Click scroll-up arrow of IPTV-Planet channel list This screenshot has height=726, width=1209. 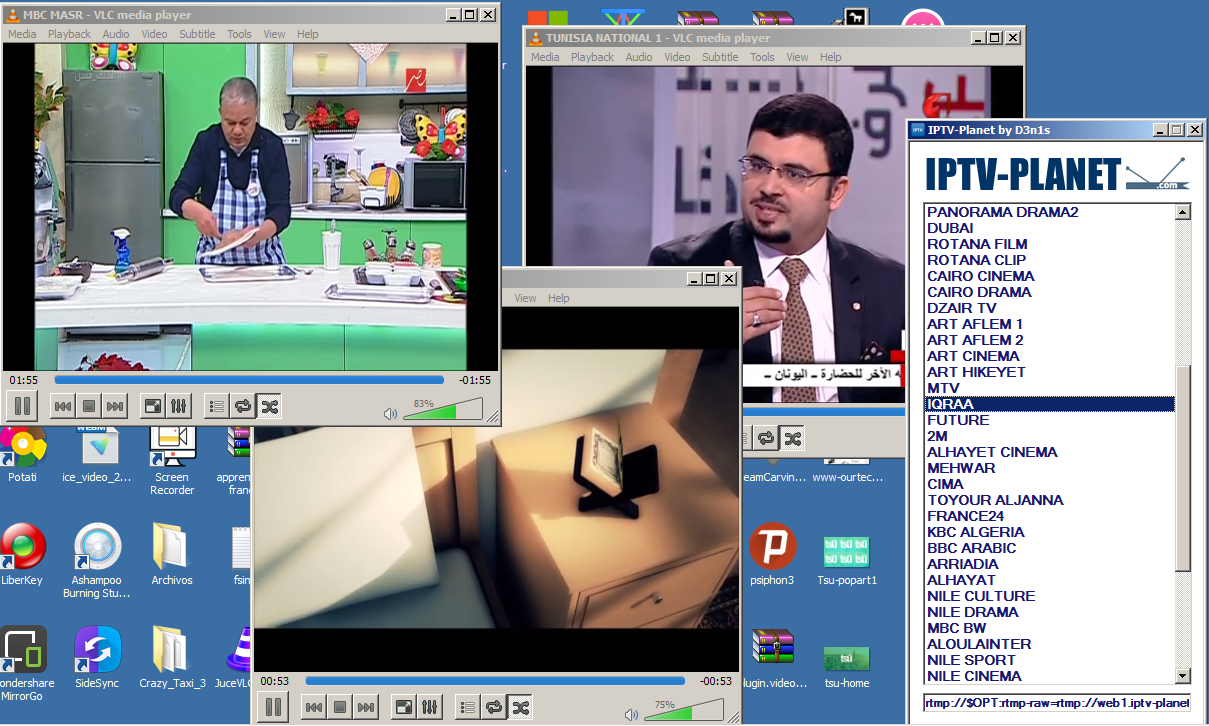[1183, 212]
